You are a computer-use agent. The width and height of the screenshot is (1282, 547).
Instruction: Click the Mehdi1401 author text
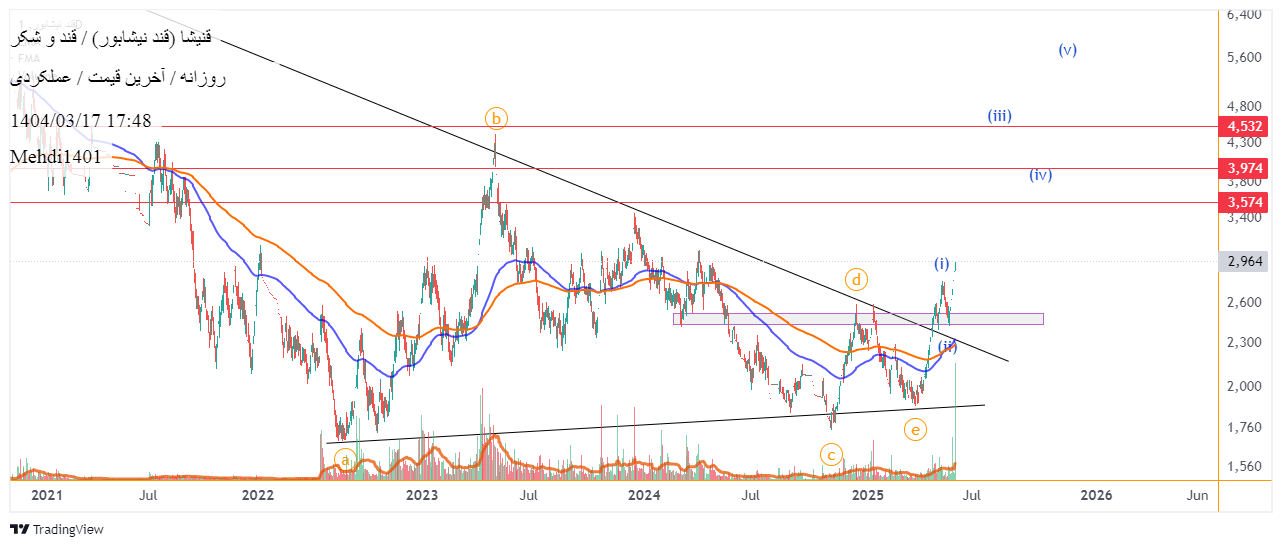coord(55,157)
